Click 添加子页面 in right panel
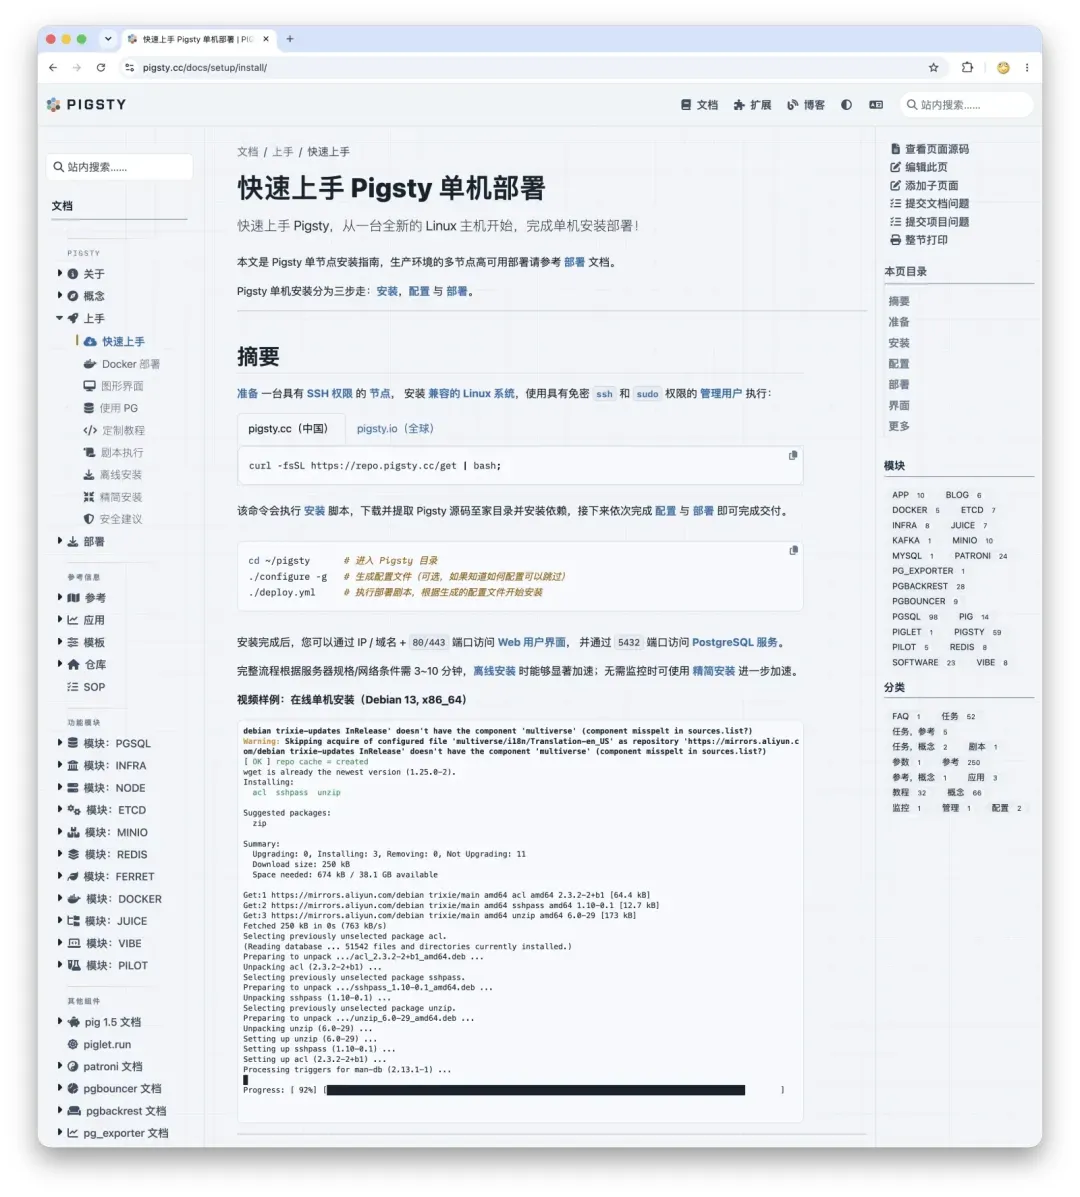Viewport: 1080px width, 1197px height. tap(924, 186)
